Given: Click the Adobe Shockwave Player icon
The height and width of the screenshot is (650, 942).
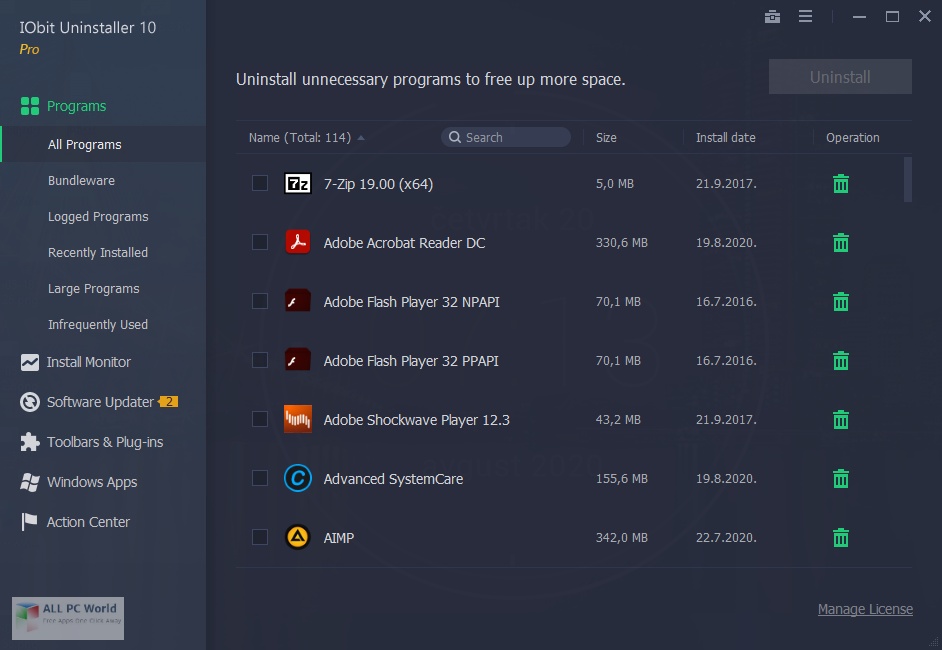Looking at the screenshot, I should point(297,419).
